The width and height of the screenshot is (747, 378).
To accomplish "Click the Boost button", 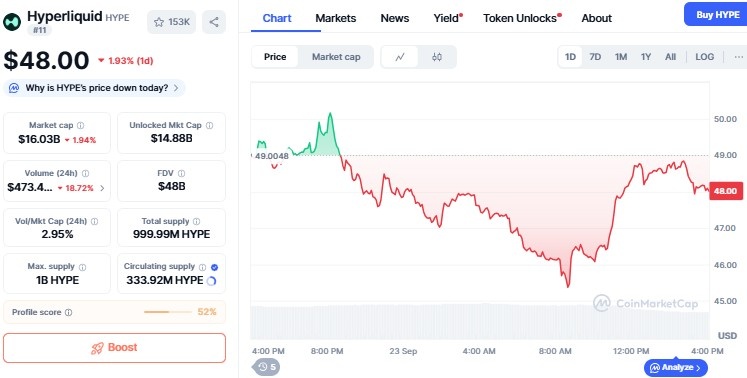I will pyautogui.click(x=114, y=347).
